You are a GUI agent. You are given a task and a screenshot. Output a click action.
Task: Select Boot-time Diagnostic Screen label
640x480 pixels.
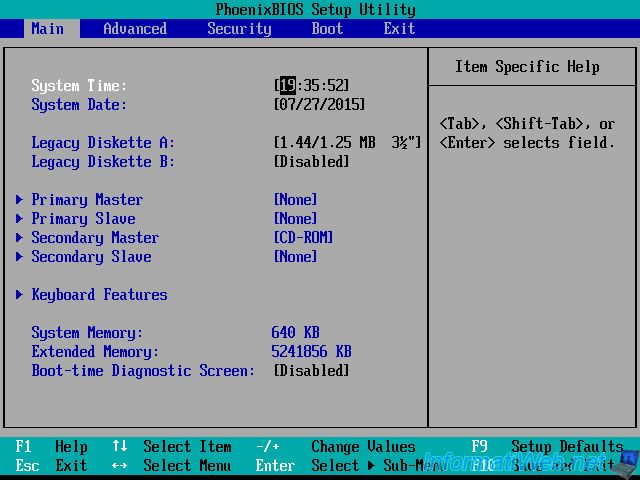click(x=143, y=371)
